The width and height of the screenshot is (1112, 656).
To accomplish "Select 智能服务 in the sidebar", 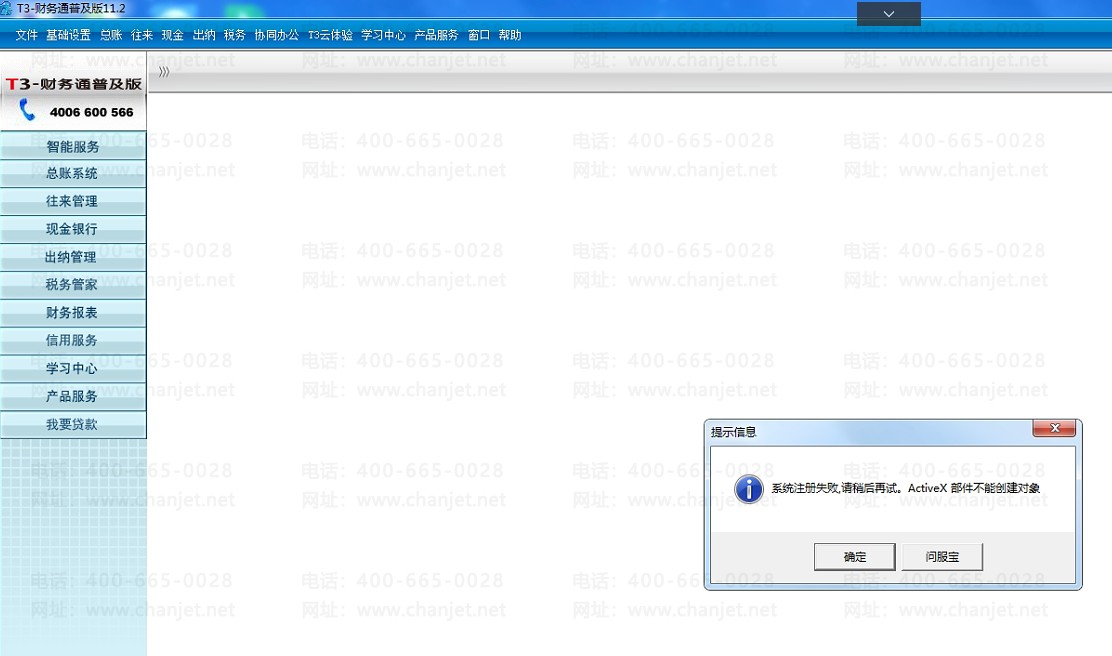I will coord(73,146).
